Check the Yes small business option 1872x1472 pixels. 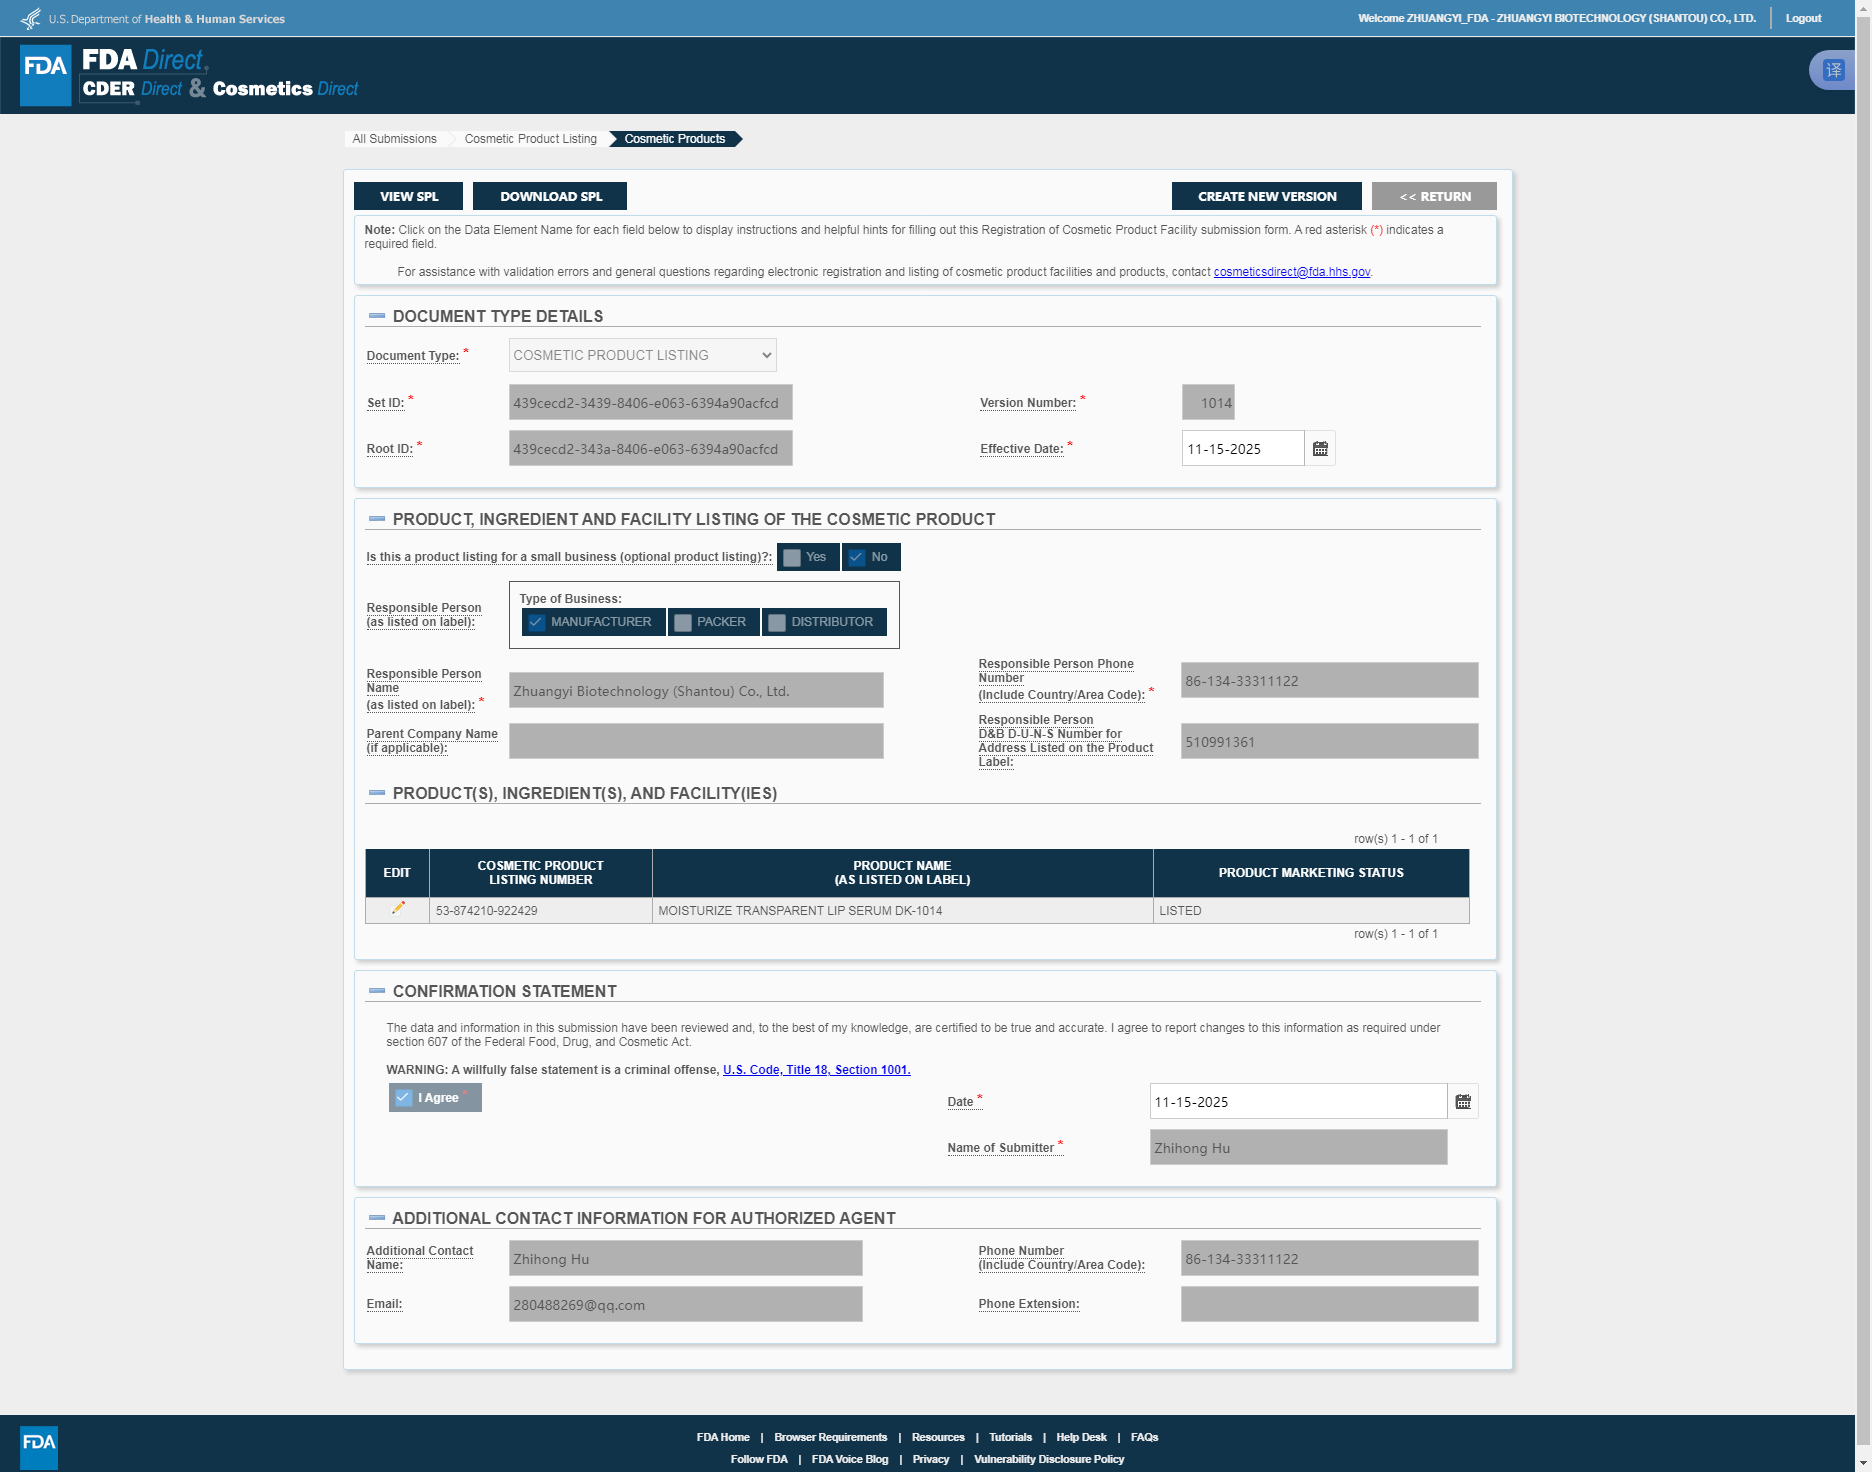pyautogui.click(x=792, y=558)
